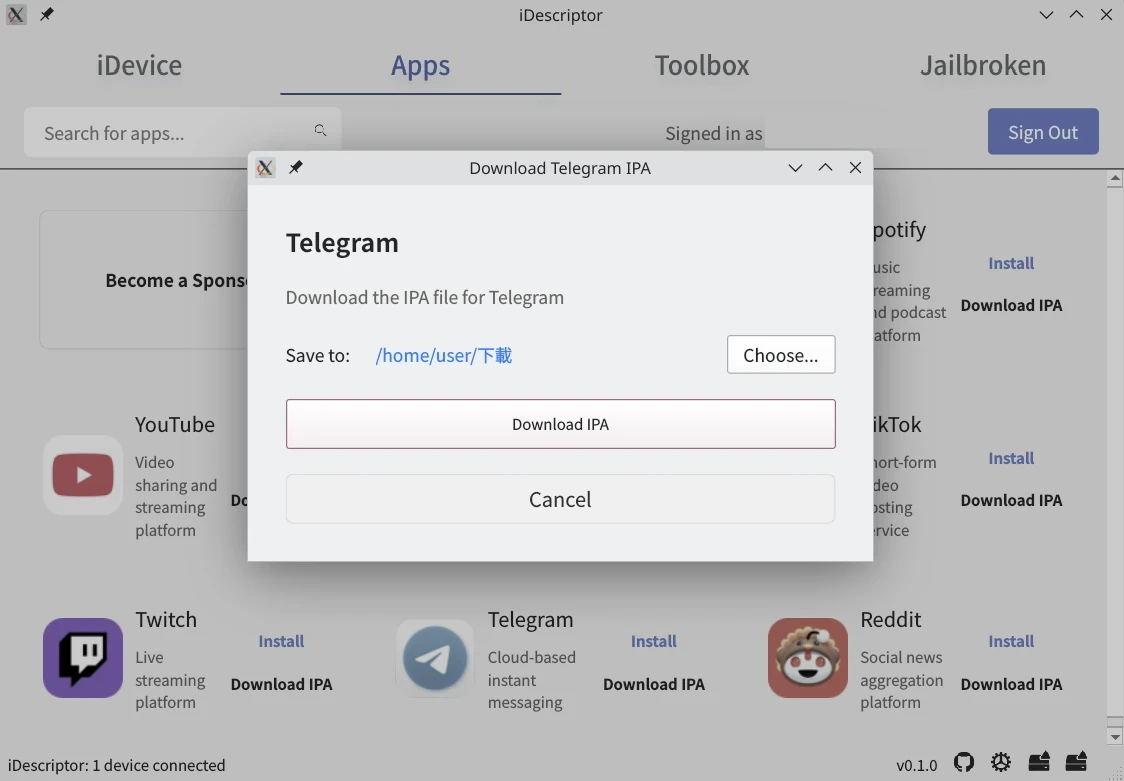This screenshot has width=1124, height=781.
Task: Open the Toolbox tab
Action: [x=702, y=65]
